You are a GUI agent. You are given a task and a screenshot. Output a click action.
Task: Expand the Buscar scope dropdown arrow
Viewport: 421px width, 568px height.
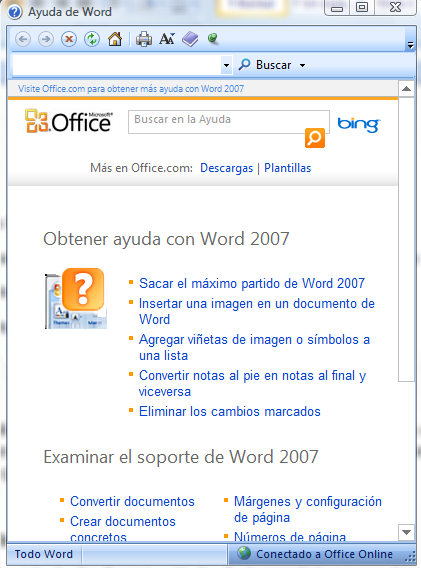302,66
